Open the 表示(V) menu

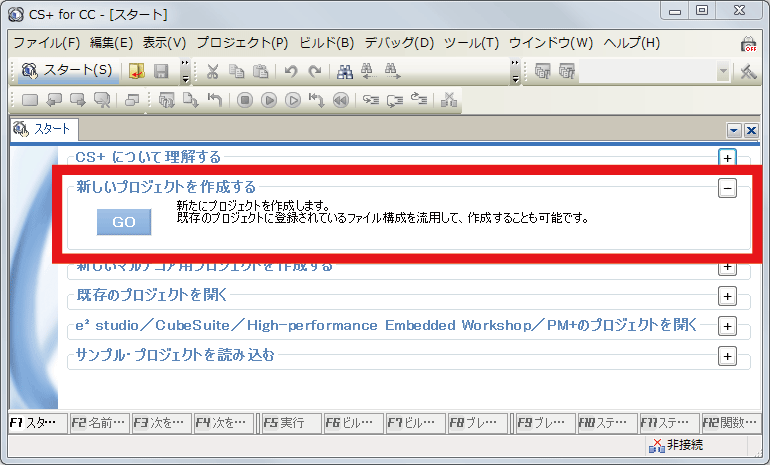tap(165, 43)
